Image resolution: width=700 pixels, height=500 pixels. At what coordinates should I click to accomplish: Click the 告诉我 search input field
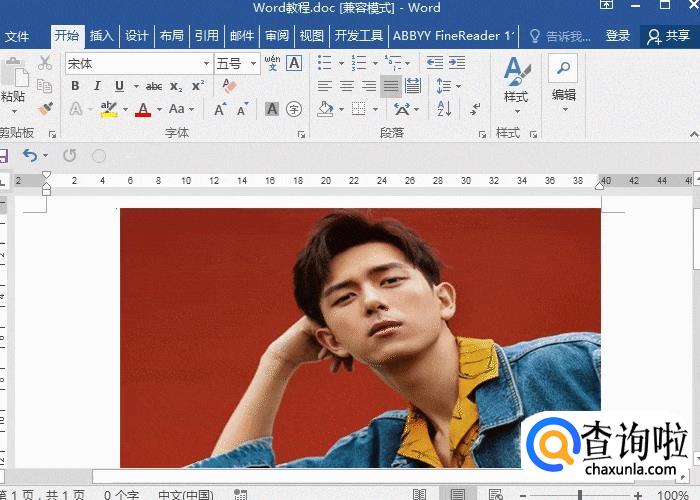tap(567, 36)
